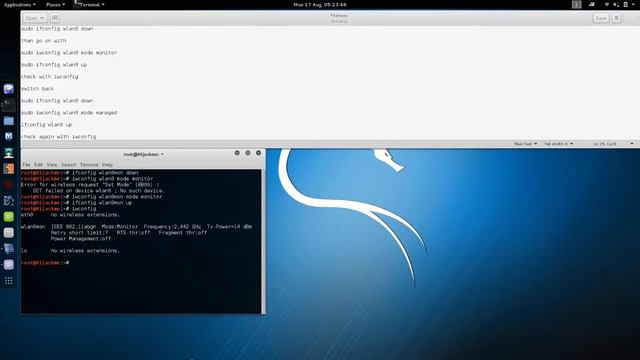Click the battery icon in top bar
Viewport: 640px width, 360px height.
point(625,4)
